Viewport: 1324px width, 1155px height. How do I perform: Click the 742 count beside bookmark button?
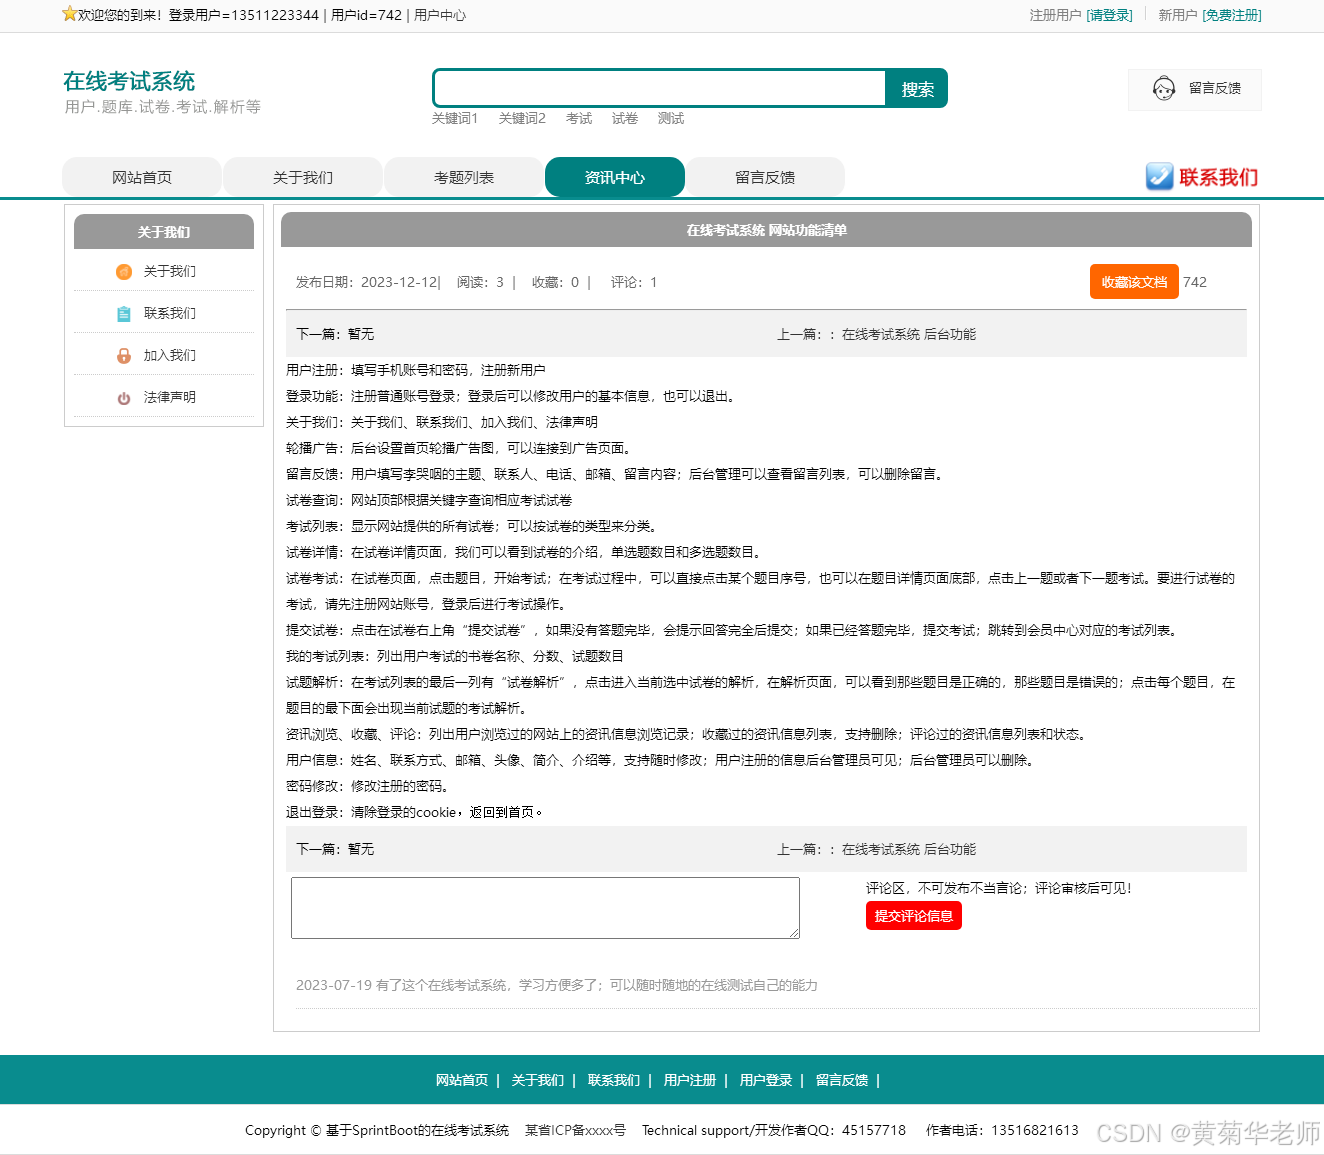point(1195,282)
